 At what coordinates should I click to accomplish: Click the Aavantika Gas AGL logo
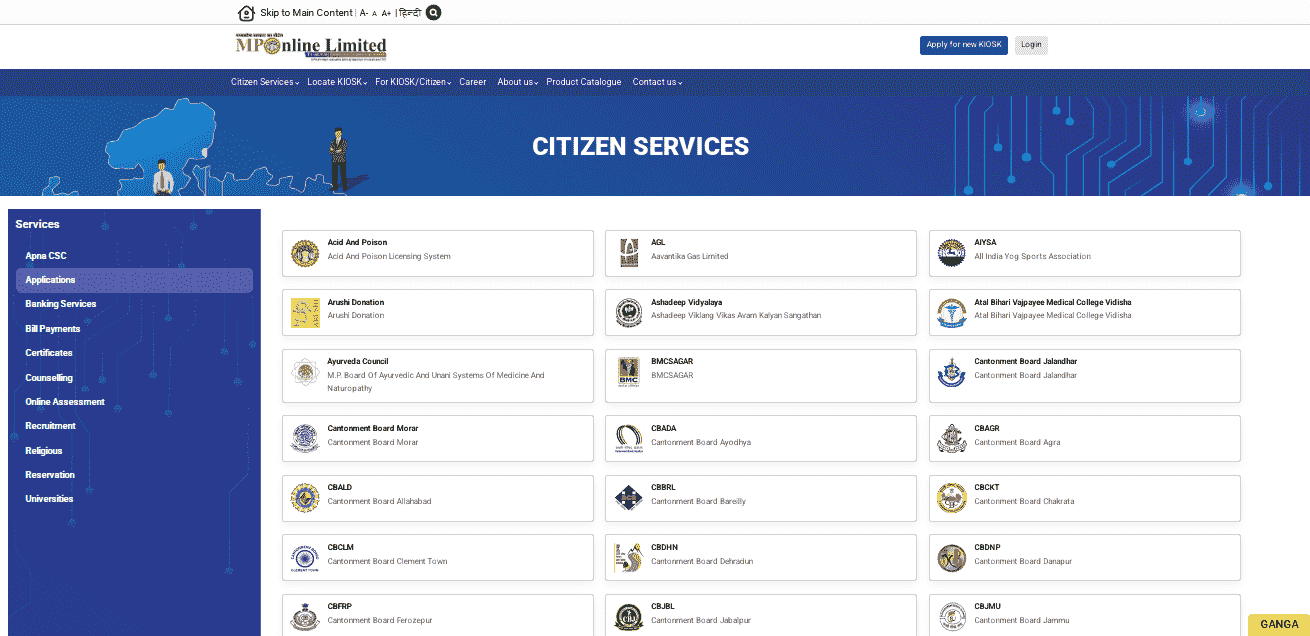point(628,254)
